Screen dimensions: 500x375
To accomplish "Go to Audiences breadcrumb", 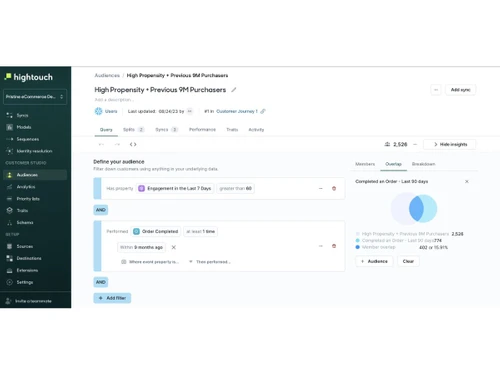I will point(107,75).
